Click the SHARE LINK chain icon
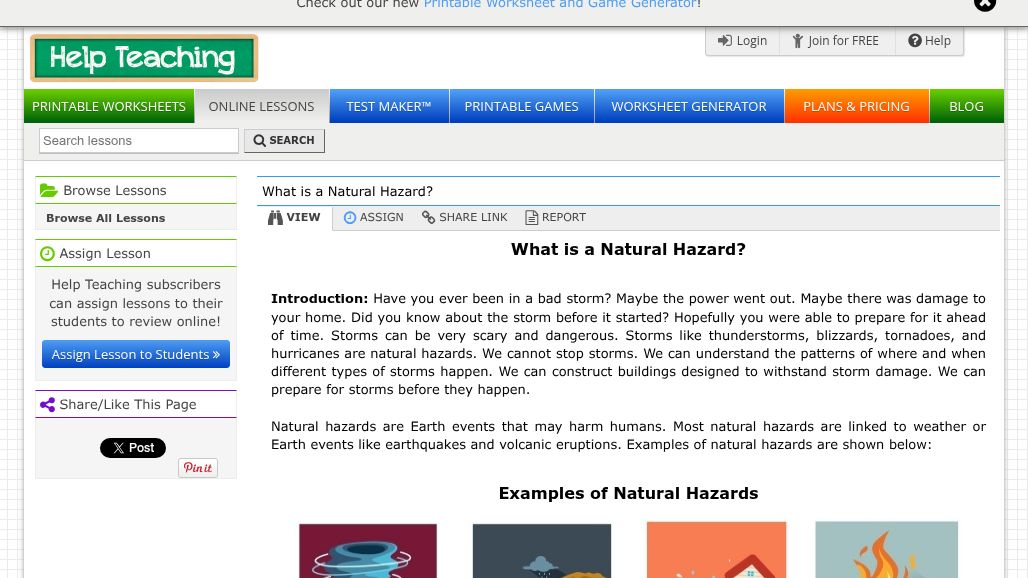The height and width of the screenshot is (578, 1028). pos(428,217)
